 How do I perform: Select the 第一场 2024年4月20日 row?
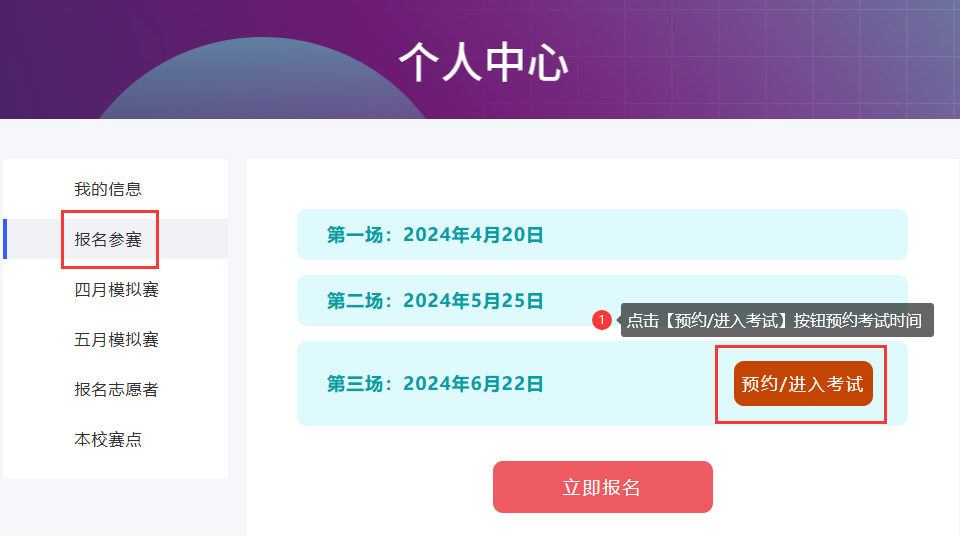602,235
